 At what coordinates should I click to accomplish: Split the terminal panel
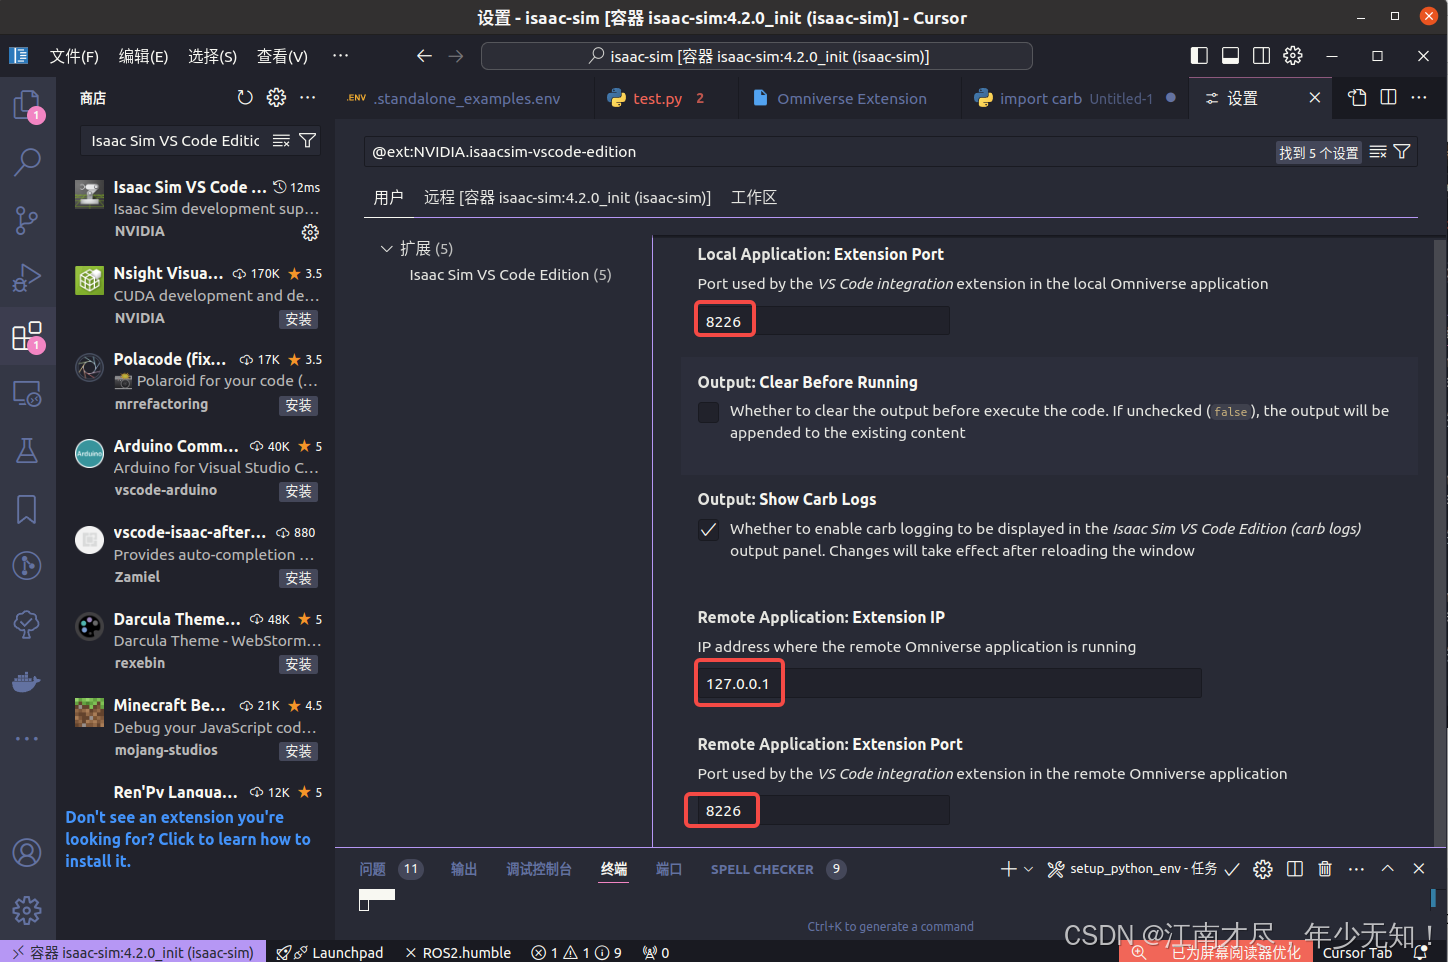(1295, 869)
